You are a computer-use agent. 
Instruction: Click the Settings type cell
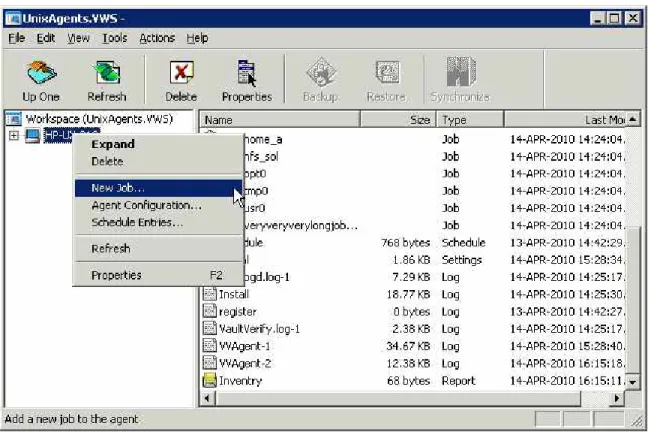click(x=462, y=260)
